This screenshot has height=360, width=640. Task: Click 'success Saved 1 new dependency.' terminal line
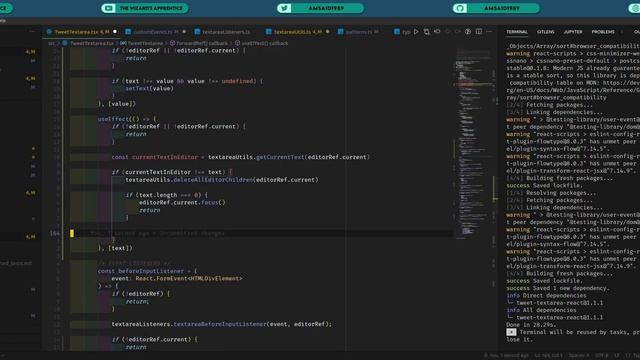(x=558, y=288)
